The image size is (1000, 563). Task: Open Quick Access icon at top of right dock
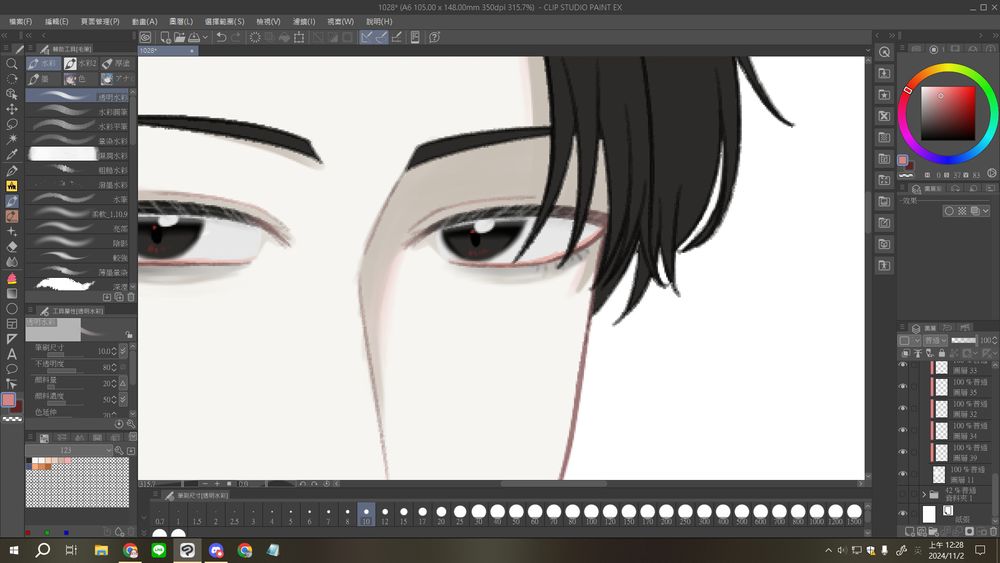pos(884,52)
